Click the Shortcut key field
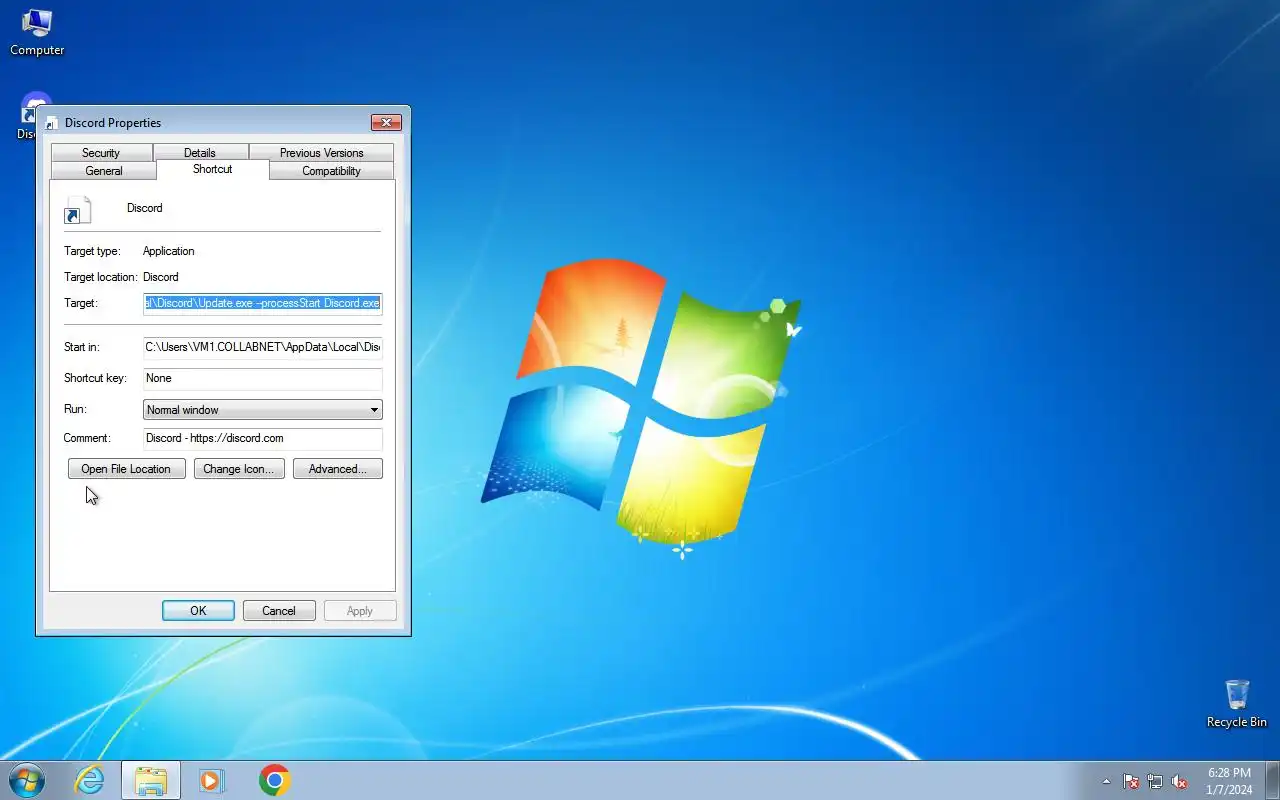Screen dimensions: 1280x800 point(263,378)
